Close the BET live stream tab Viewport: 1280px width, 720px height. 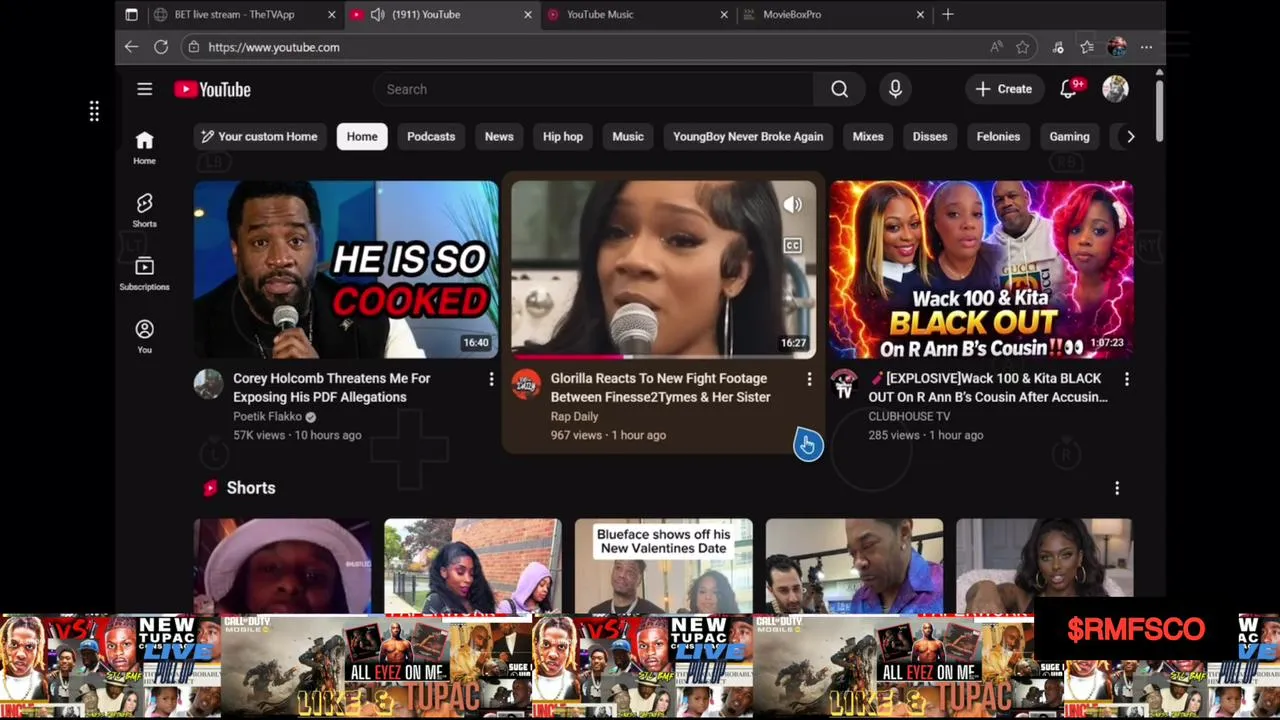(x=331, y=14)
